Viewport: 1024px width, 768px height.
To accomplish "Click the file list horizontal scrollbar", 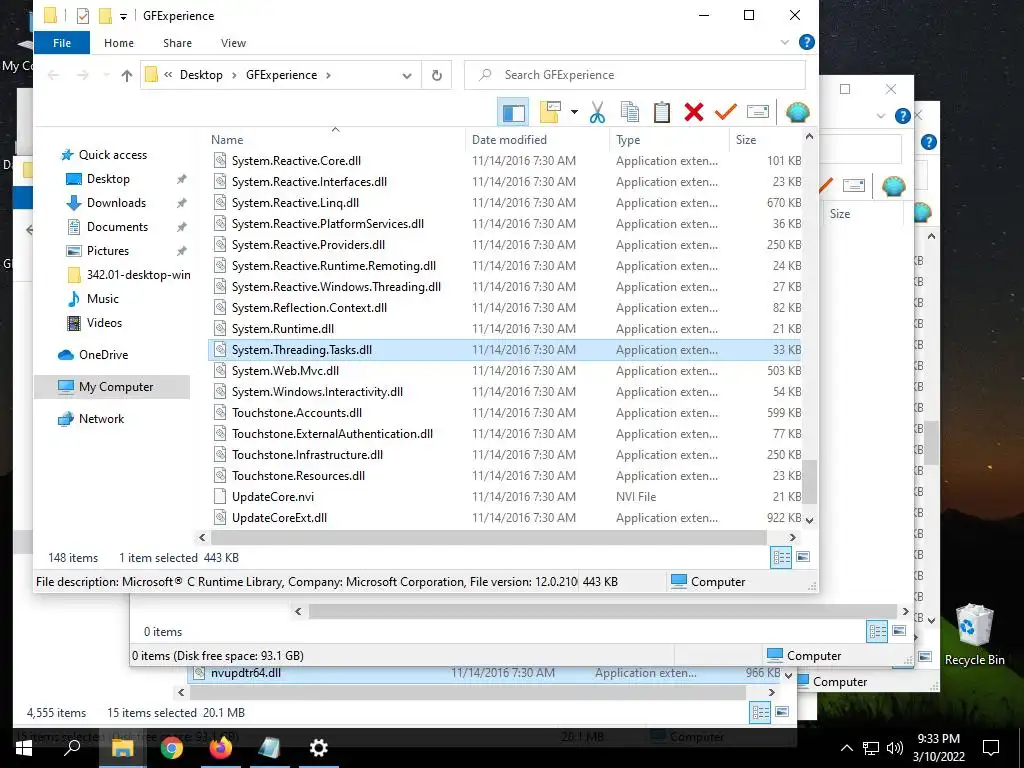I will click(x=488, y=537).
